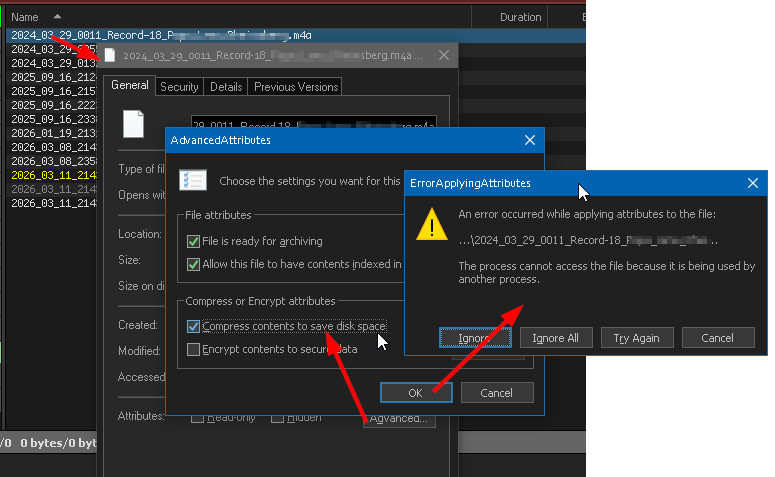Click the sort arrow on Name column

coord(55,17)
